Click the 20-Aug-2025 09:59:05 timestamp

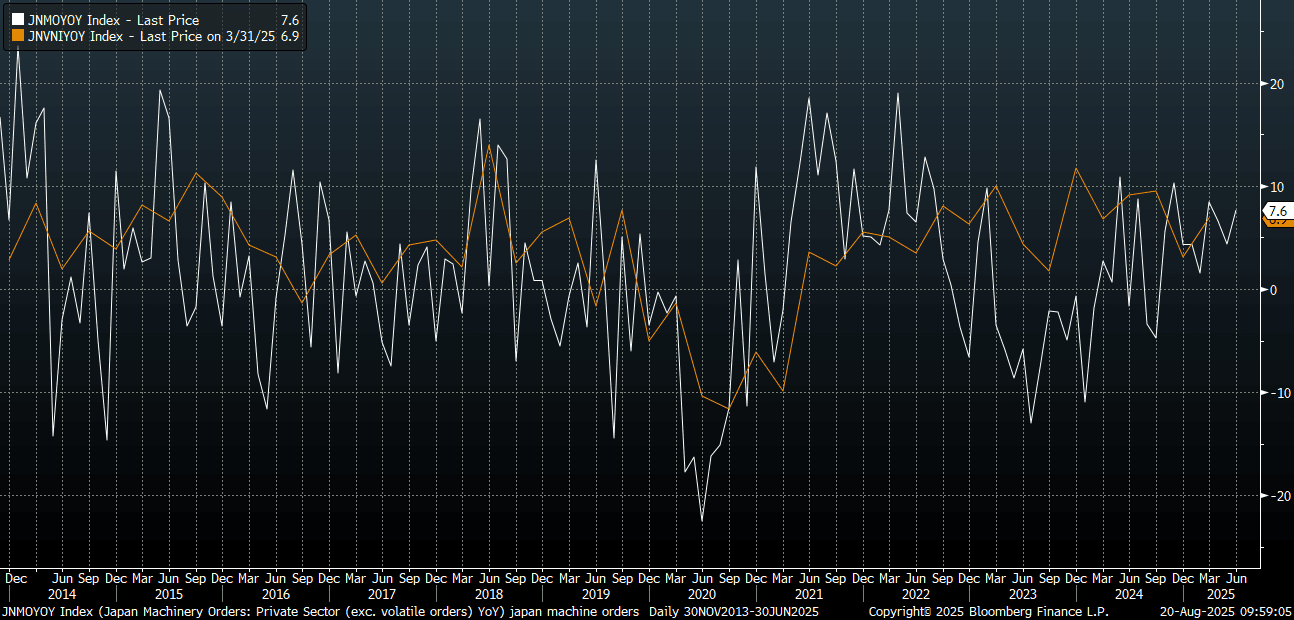pos(1224,610)
